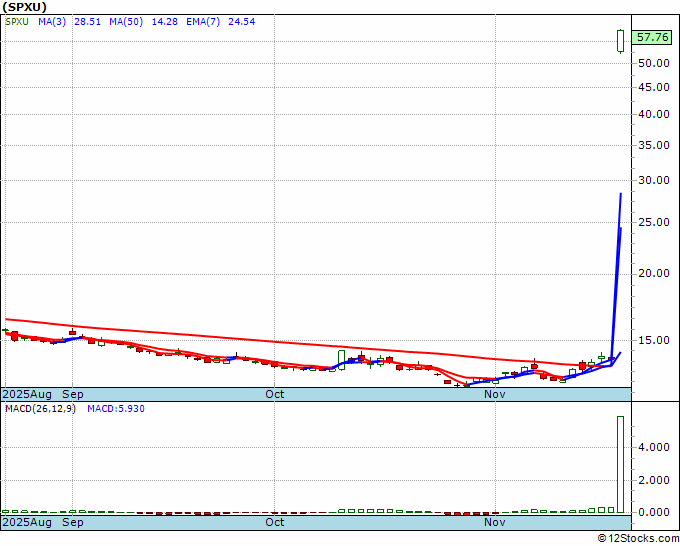The image size is (680, 546).
Task: Click the 4.000 MACD axis label
Action: [654, 448]
